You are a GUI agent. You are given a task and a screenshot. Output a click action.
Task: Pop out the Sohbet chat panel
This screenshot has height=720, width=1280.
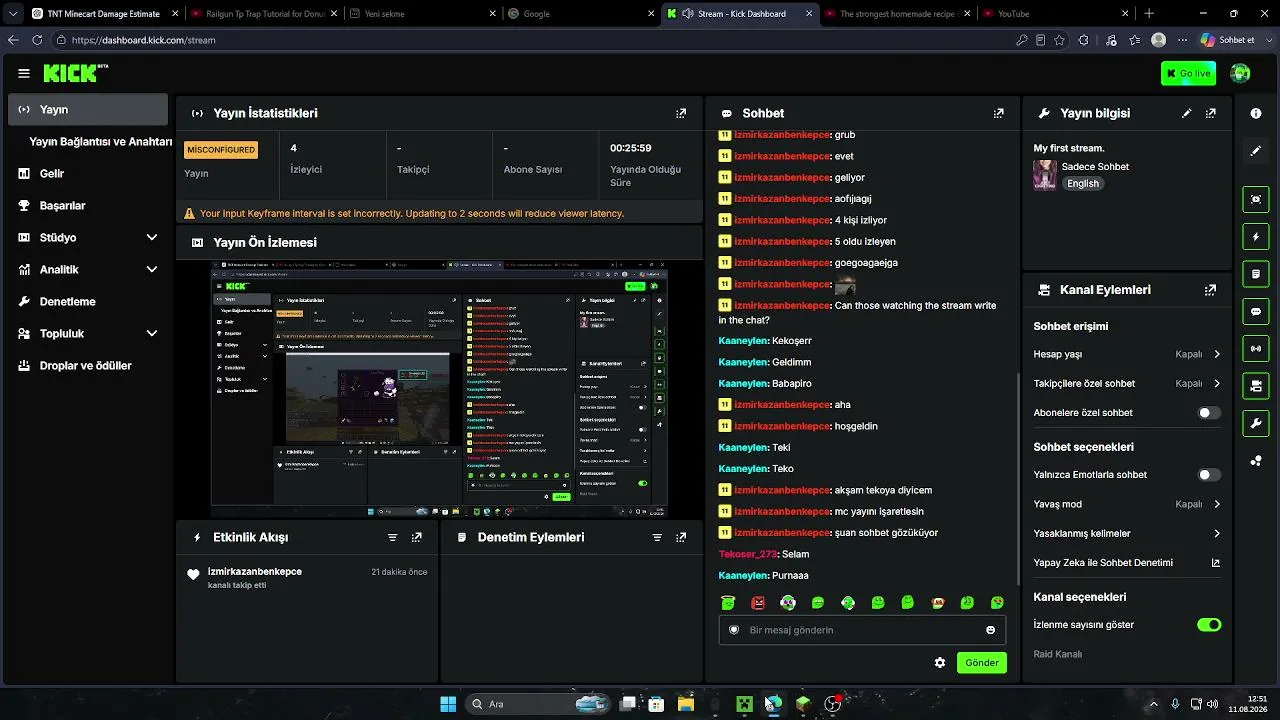click(998, 114)
